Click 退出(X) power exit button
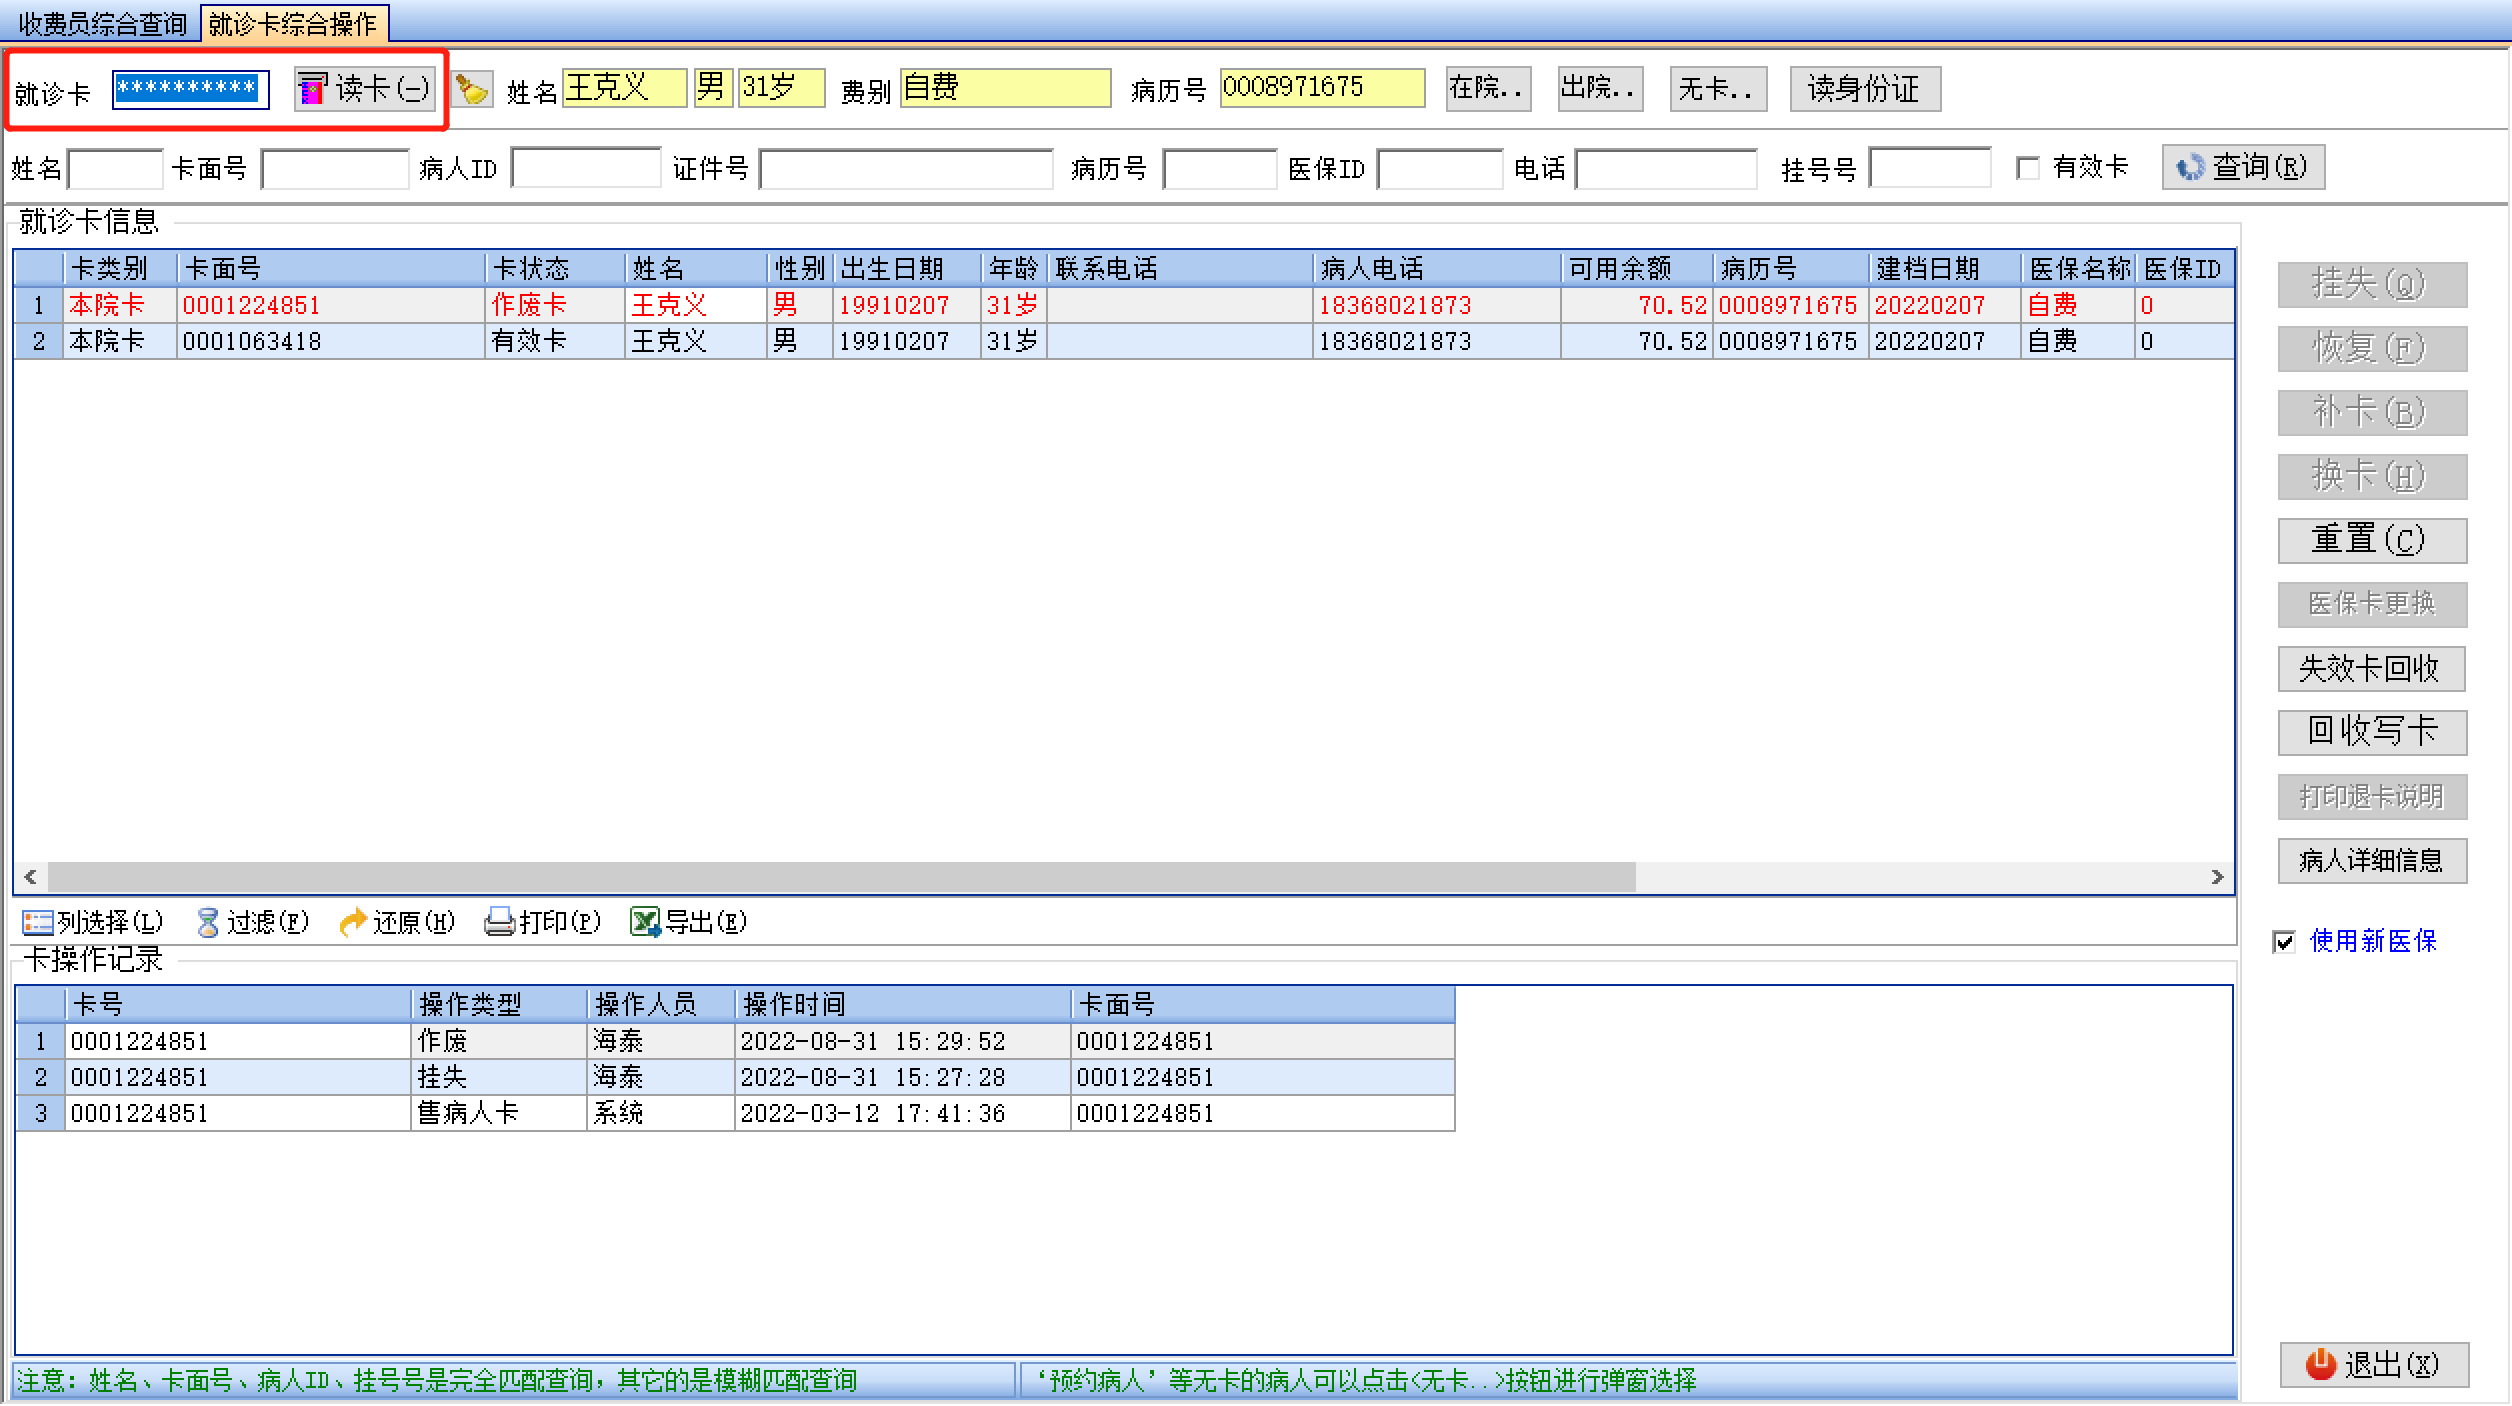The width and height of the screenshot is (2512, 1406). point(2374,1365)
